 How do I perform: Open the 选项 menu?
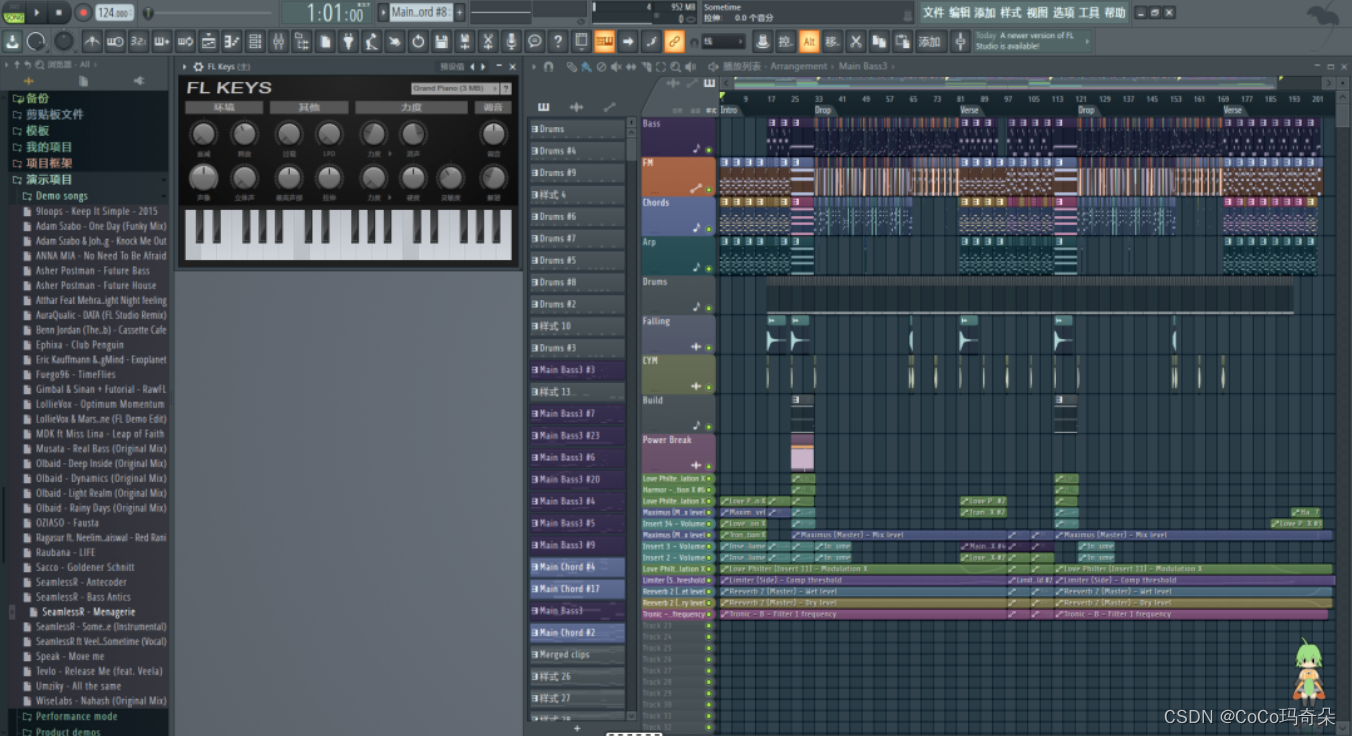(x=1063, y=12)
